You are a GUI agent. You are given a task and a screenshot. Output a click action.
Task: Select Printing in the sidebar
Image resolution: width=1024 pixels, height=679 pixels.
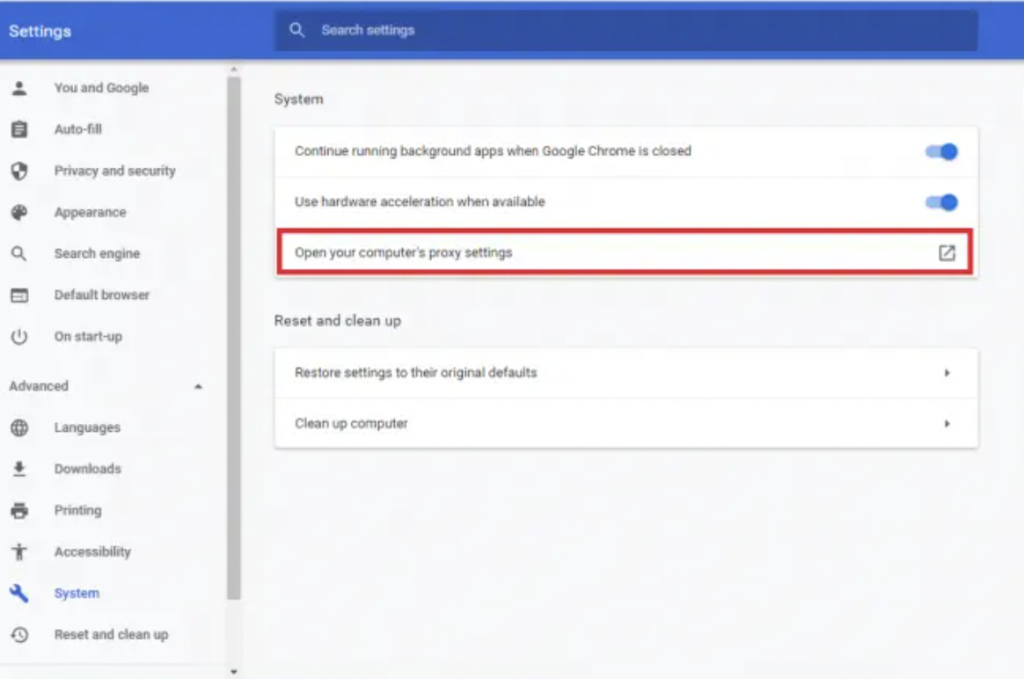pyautogui.click(x=78, y=511)
